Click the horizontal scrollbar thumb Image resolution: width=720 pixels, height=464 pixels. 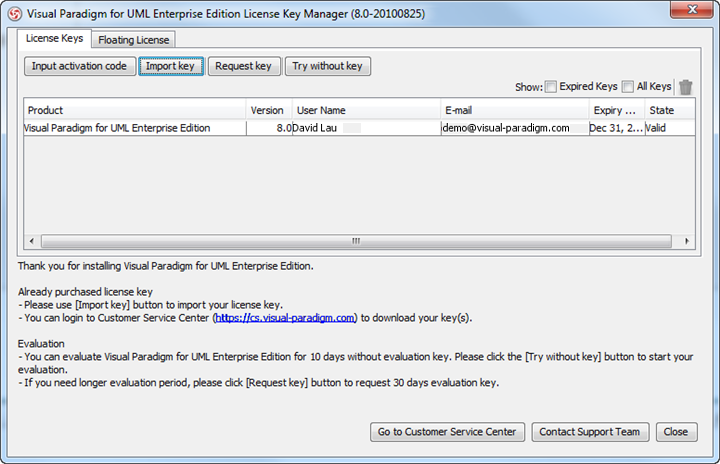[x=356, y=241]
